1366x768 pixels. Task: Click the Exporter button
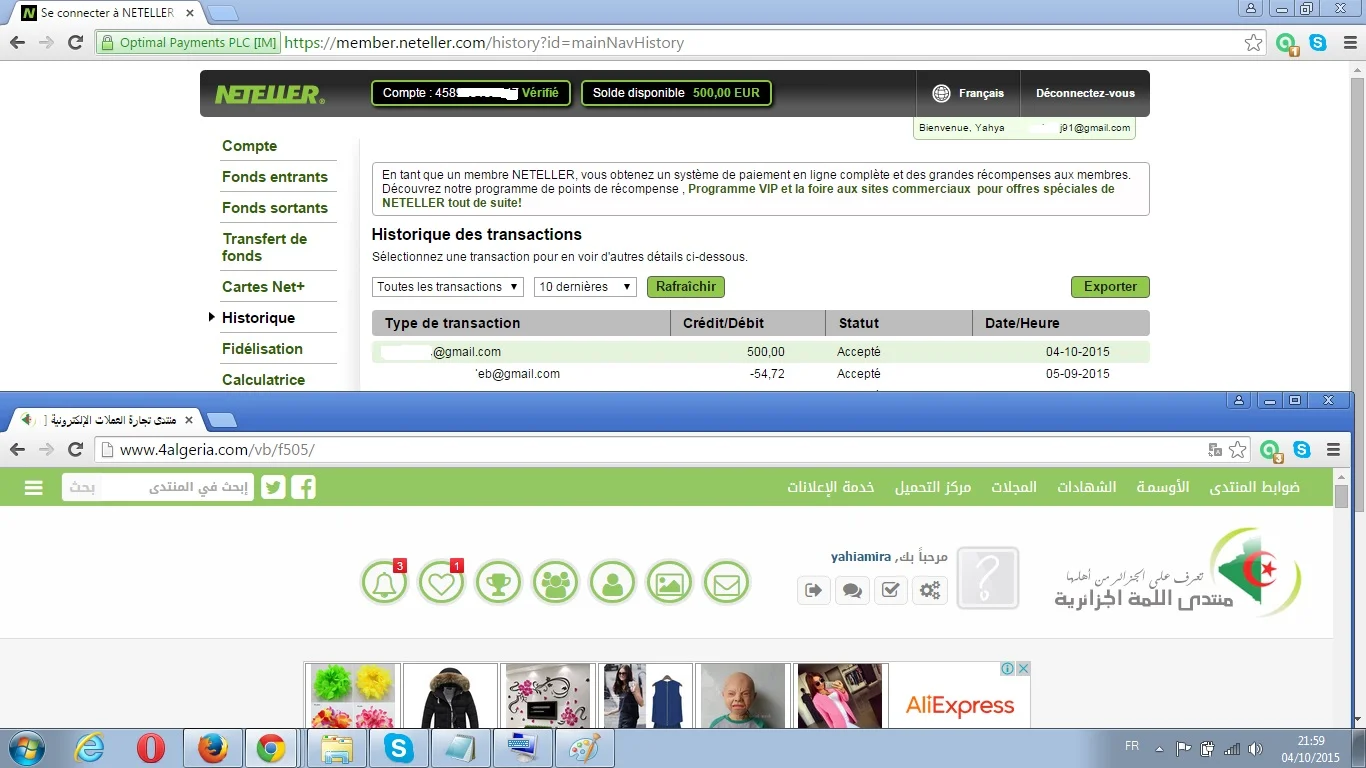1110,287
